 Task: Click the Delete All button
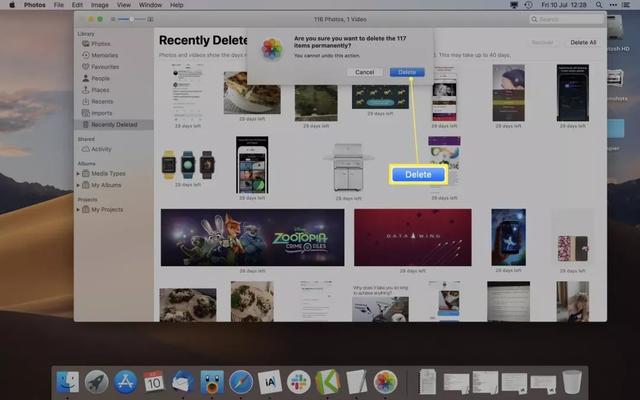[583, 42]
